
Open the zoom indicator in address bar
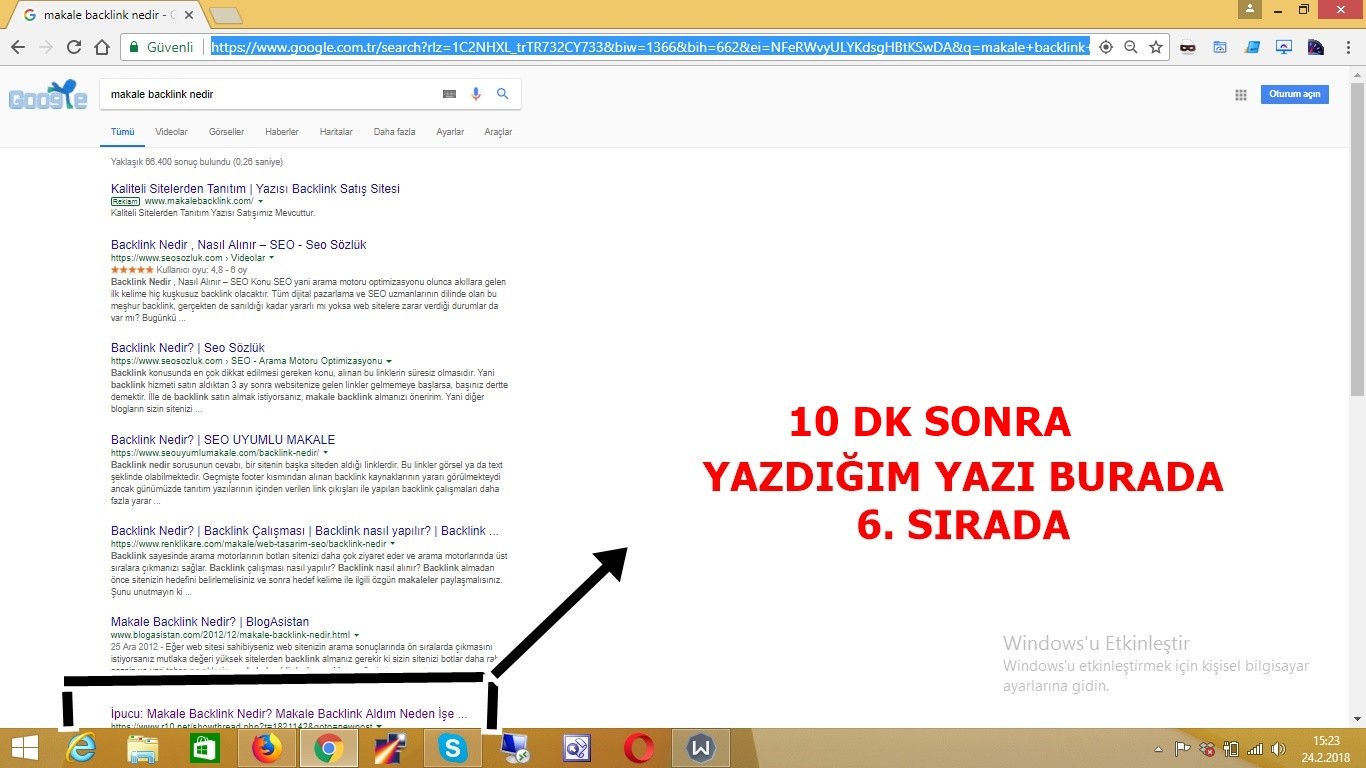pos(1130,47)
